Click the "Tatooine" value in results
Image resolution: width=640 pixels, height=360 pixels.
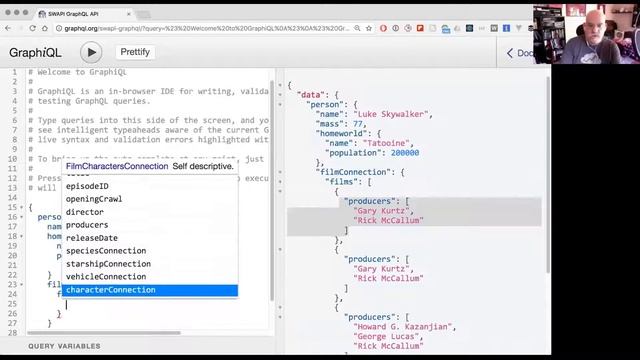386,143
